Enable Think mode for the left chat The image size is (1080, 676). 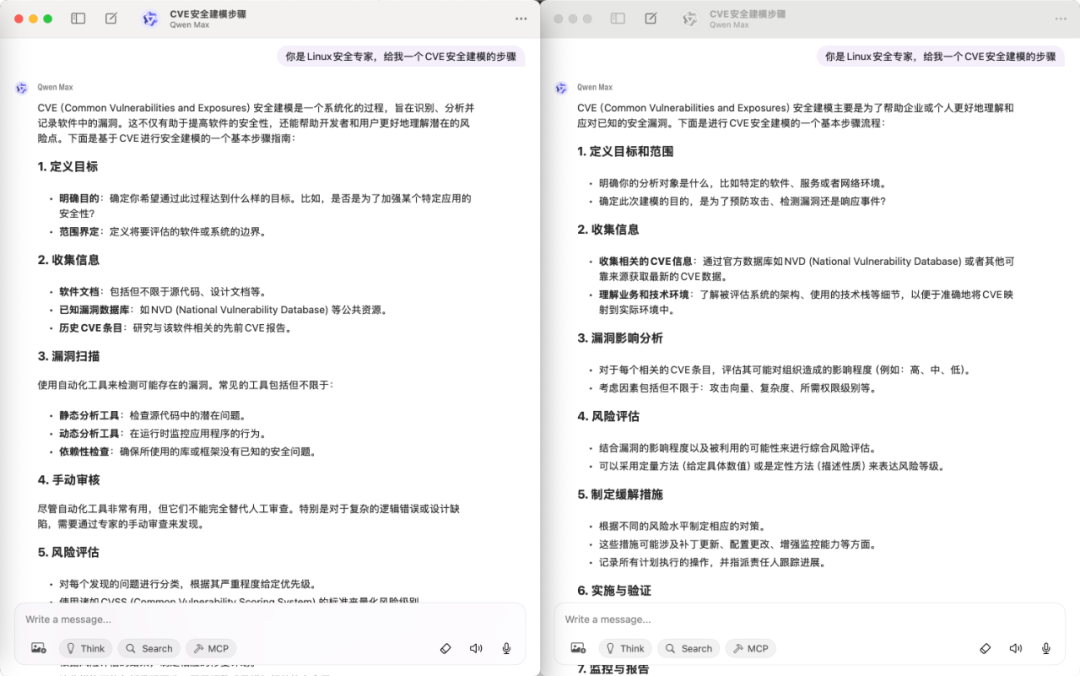point(85,648)
